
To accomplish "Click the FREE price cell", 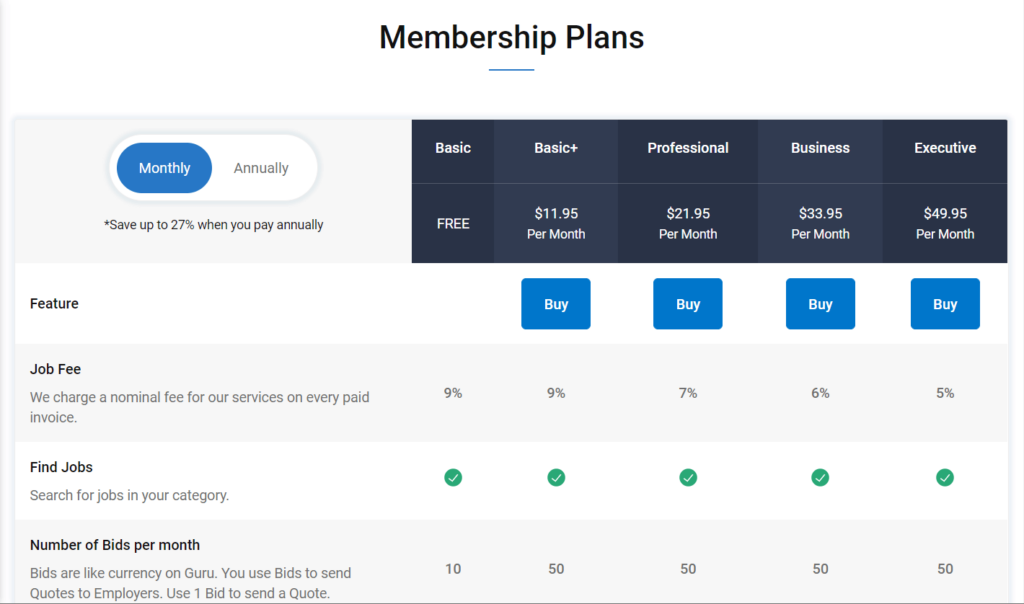I will click(x=453, y=224).
